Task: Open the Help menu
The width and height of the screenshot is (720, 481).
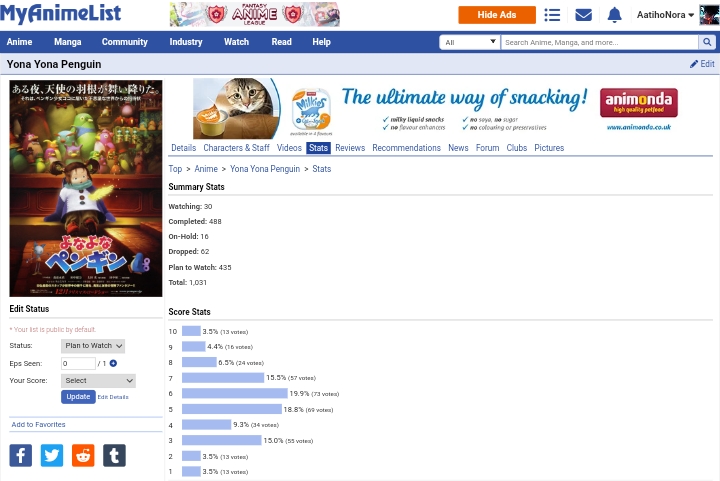Action: [x=321, y=42]
